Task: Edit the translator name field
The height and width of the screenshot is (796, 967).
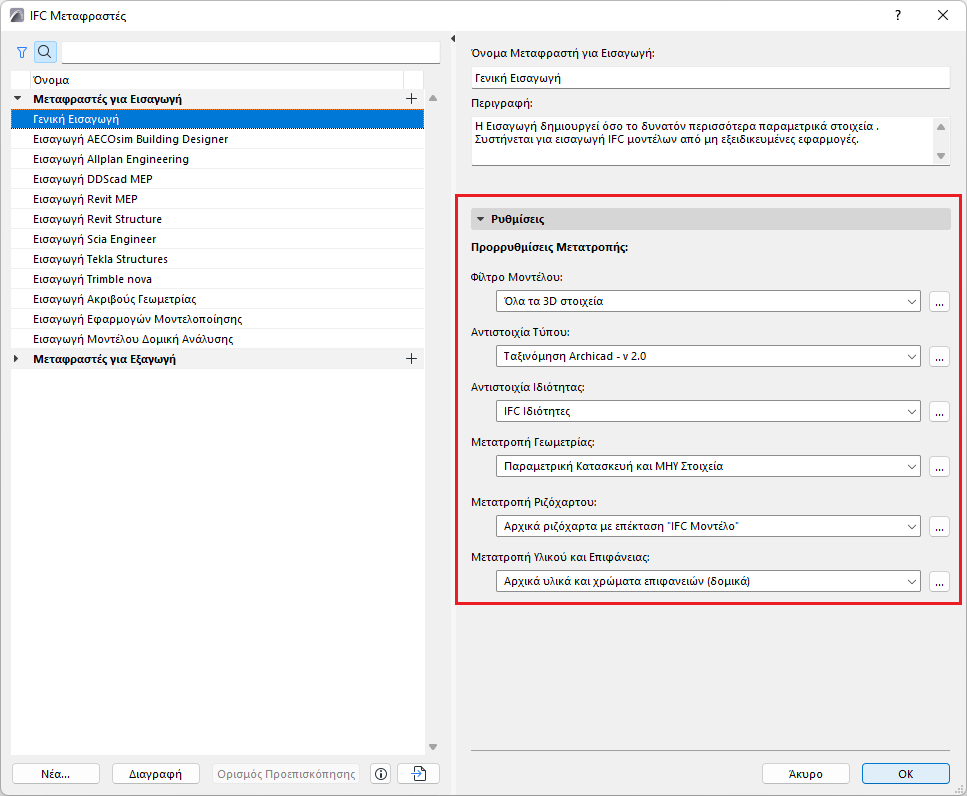Action: tap(710, 78)
